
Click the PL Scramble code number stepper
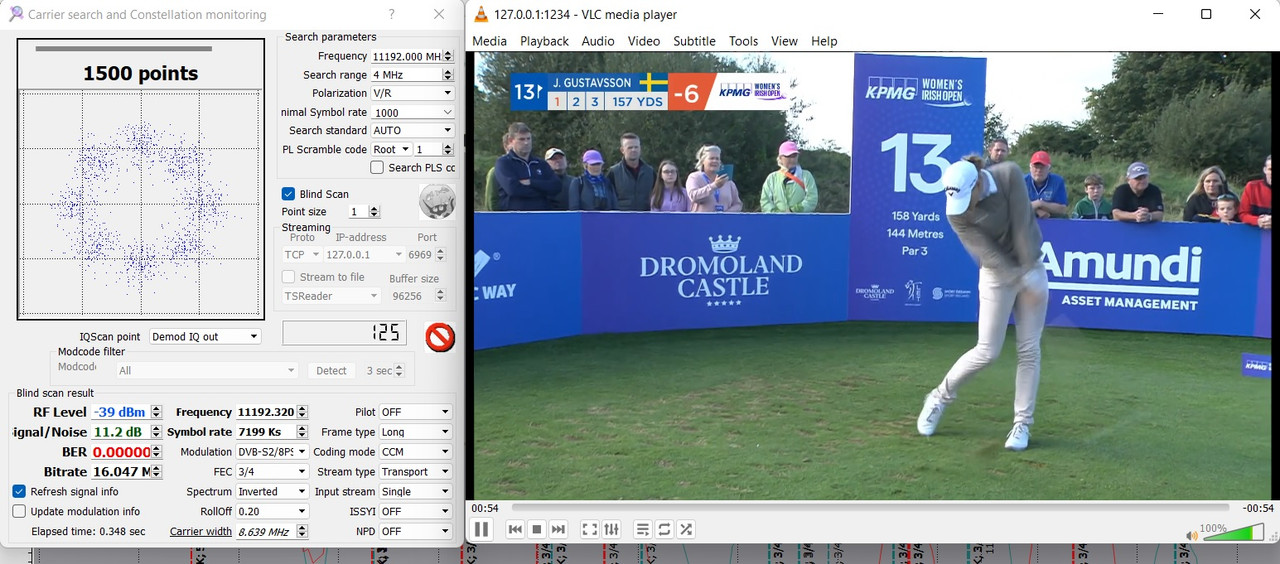pyautogui.click(x=449, y=149)
